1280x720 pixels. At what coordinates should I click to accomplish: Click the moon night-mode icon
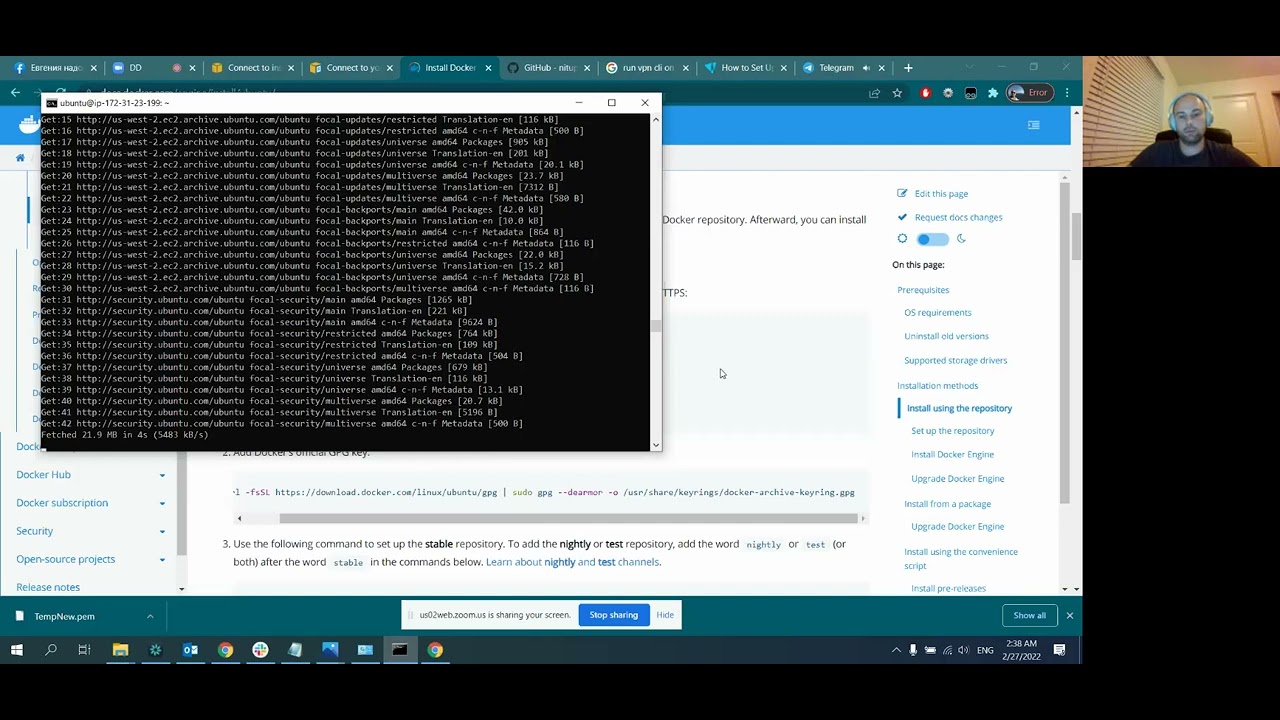click(x=961, y=239)
